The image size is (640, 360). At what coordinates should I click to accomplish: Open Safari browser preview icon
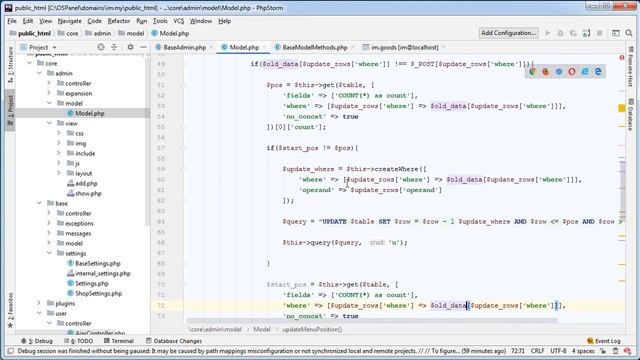(x=558, y=72)
